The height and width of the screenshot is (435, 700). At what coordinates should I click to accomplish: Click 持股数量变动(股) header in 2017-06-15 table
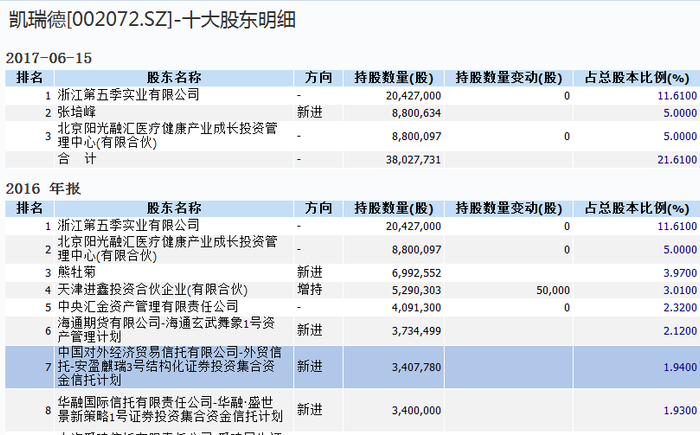point(508,78)
